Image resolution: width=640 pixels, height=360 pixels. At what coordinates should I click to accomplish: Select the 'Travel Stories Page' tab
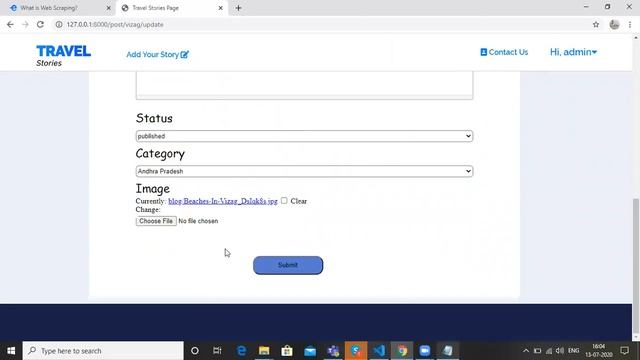tap(171, 8)
